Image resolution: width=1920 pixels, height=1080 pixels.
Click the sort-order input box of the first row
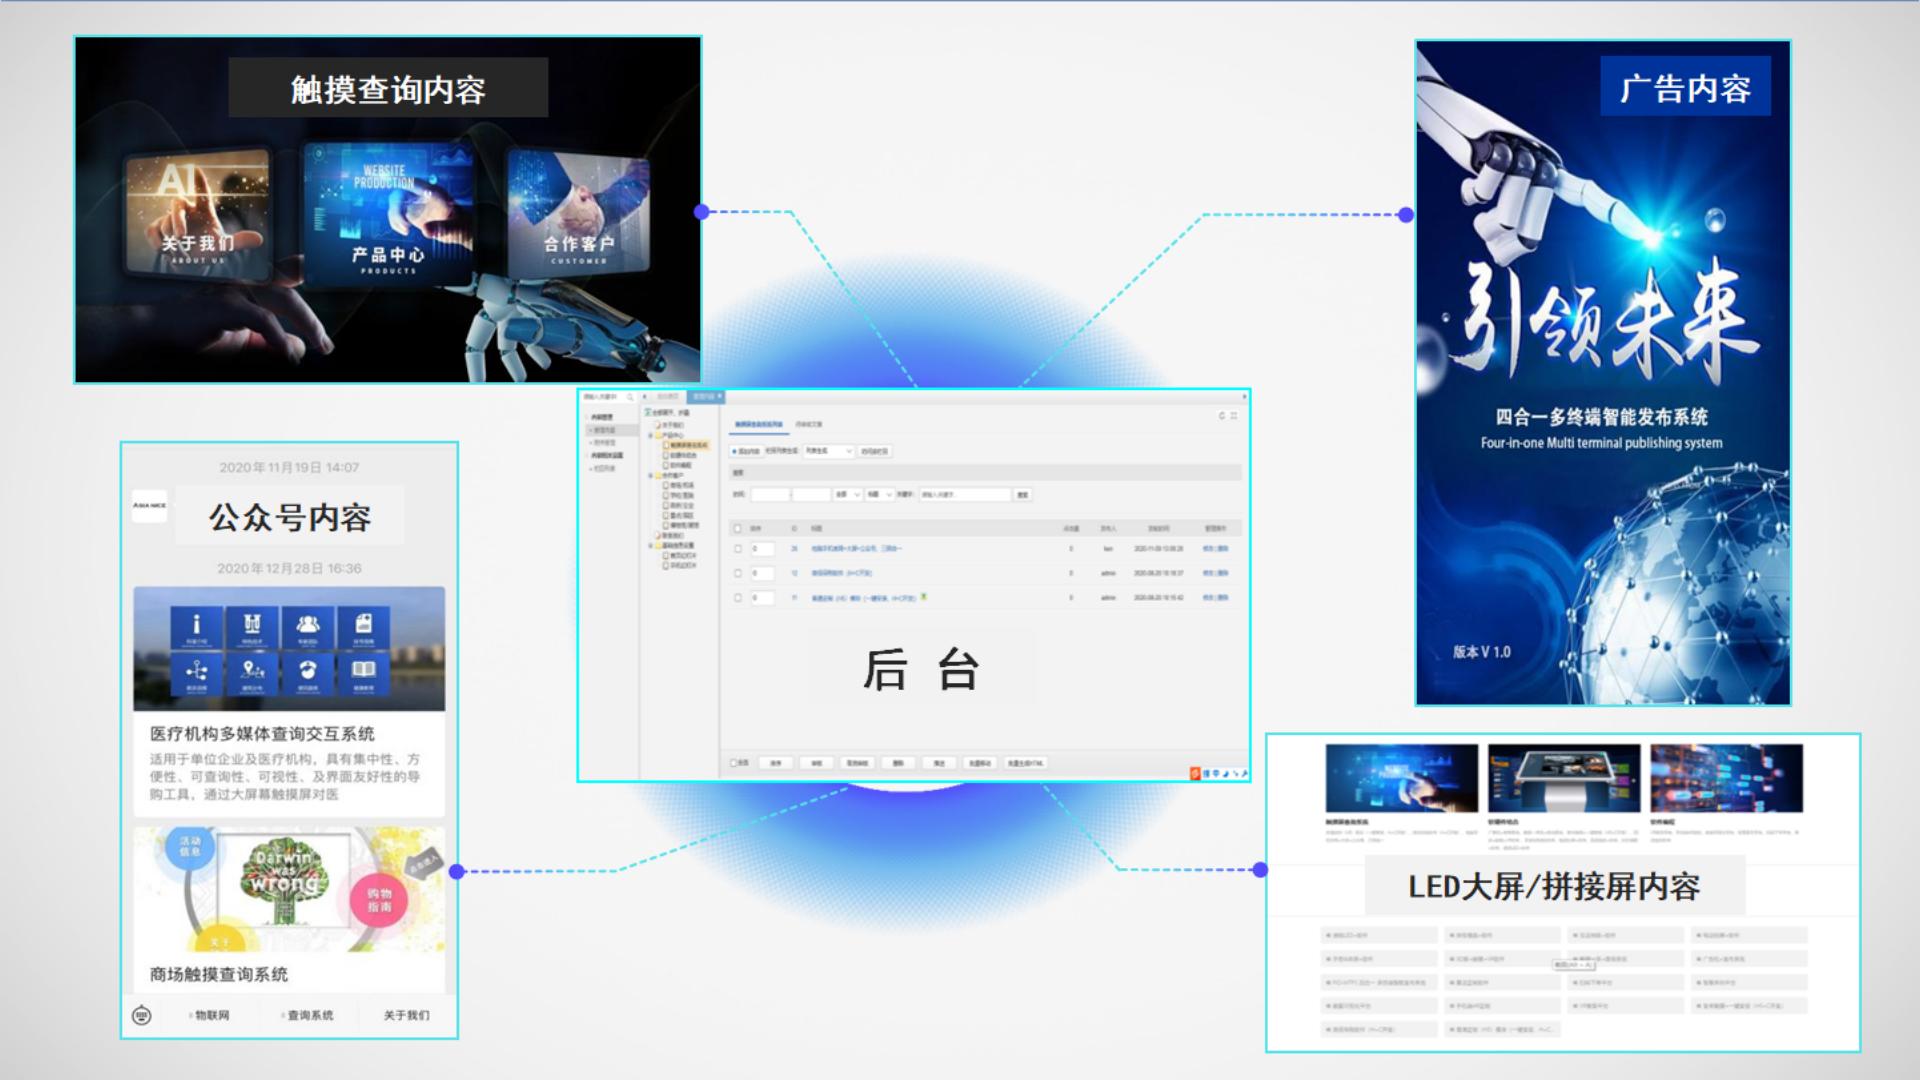tap(763, 549)
